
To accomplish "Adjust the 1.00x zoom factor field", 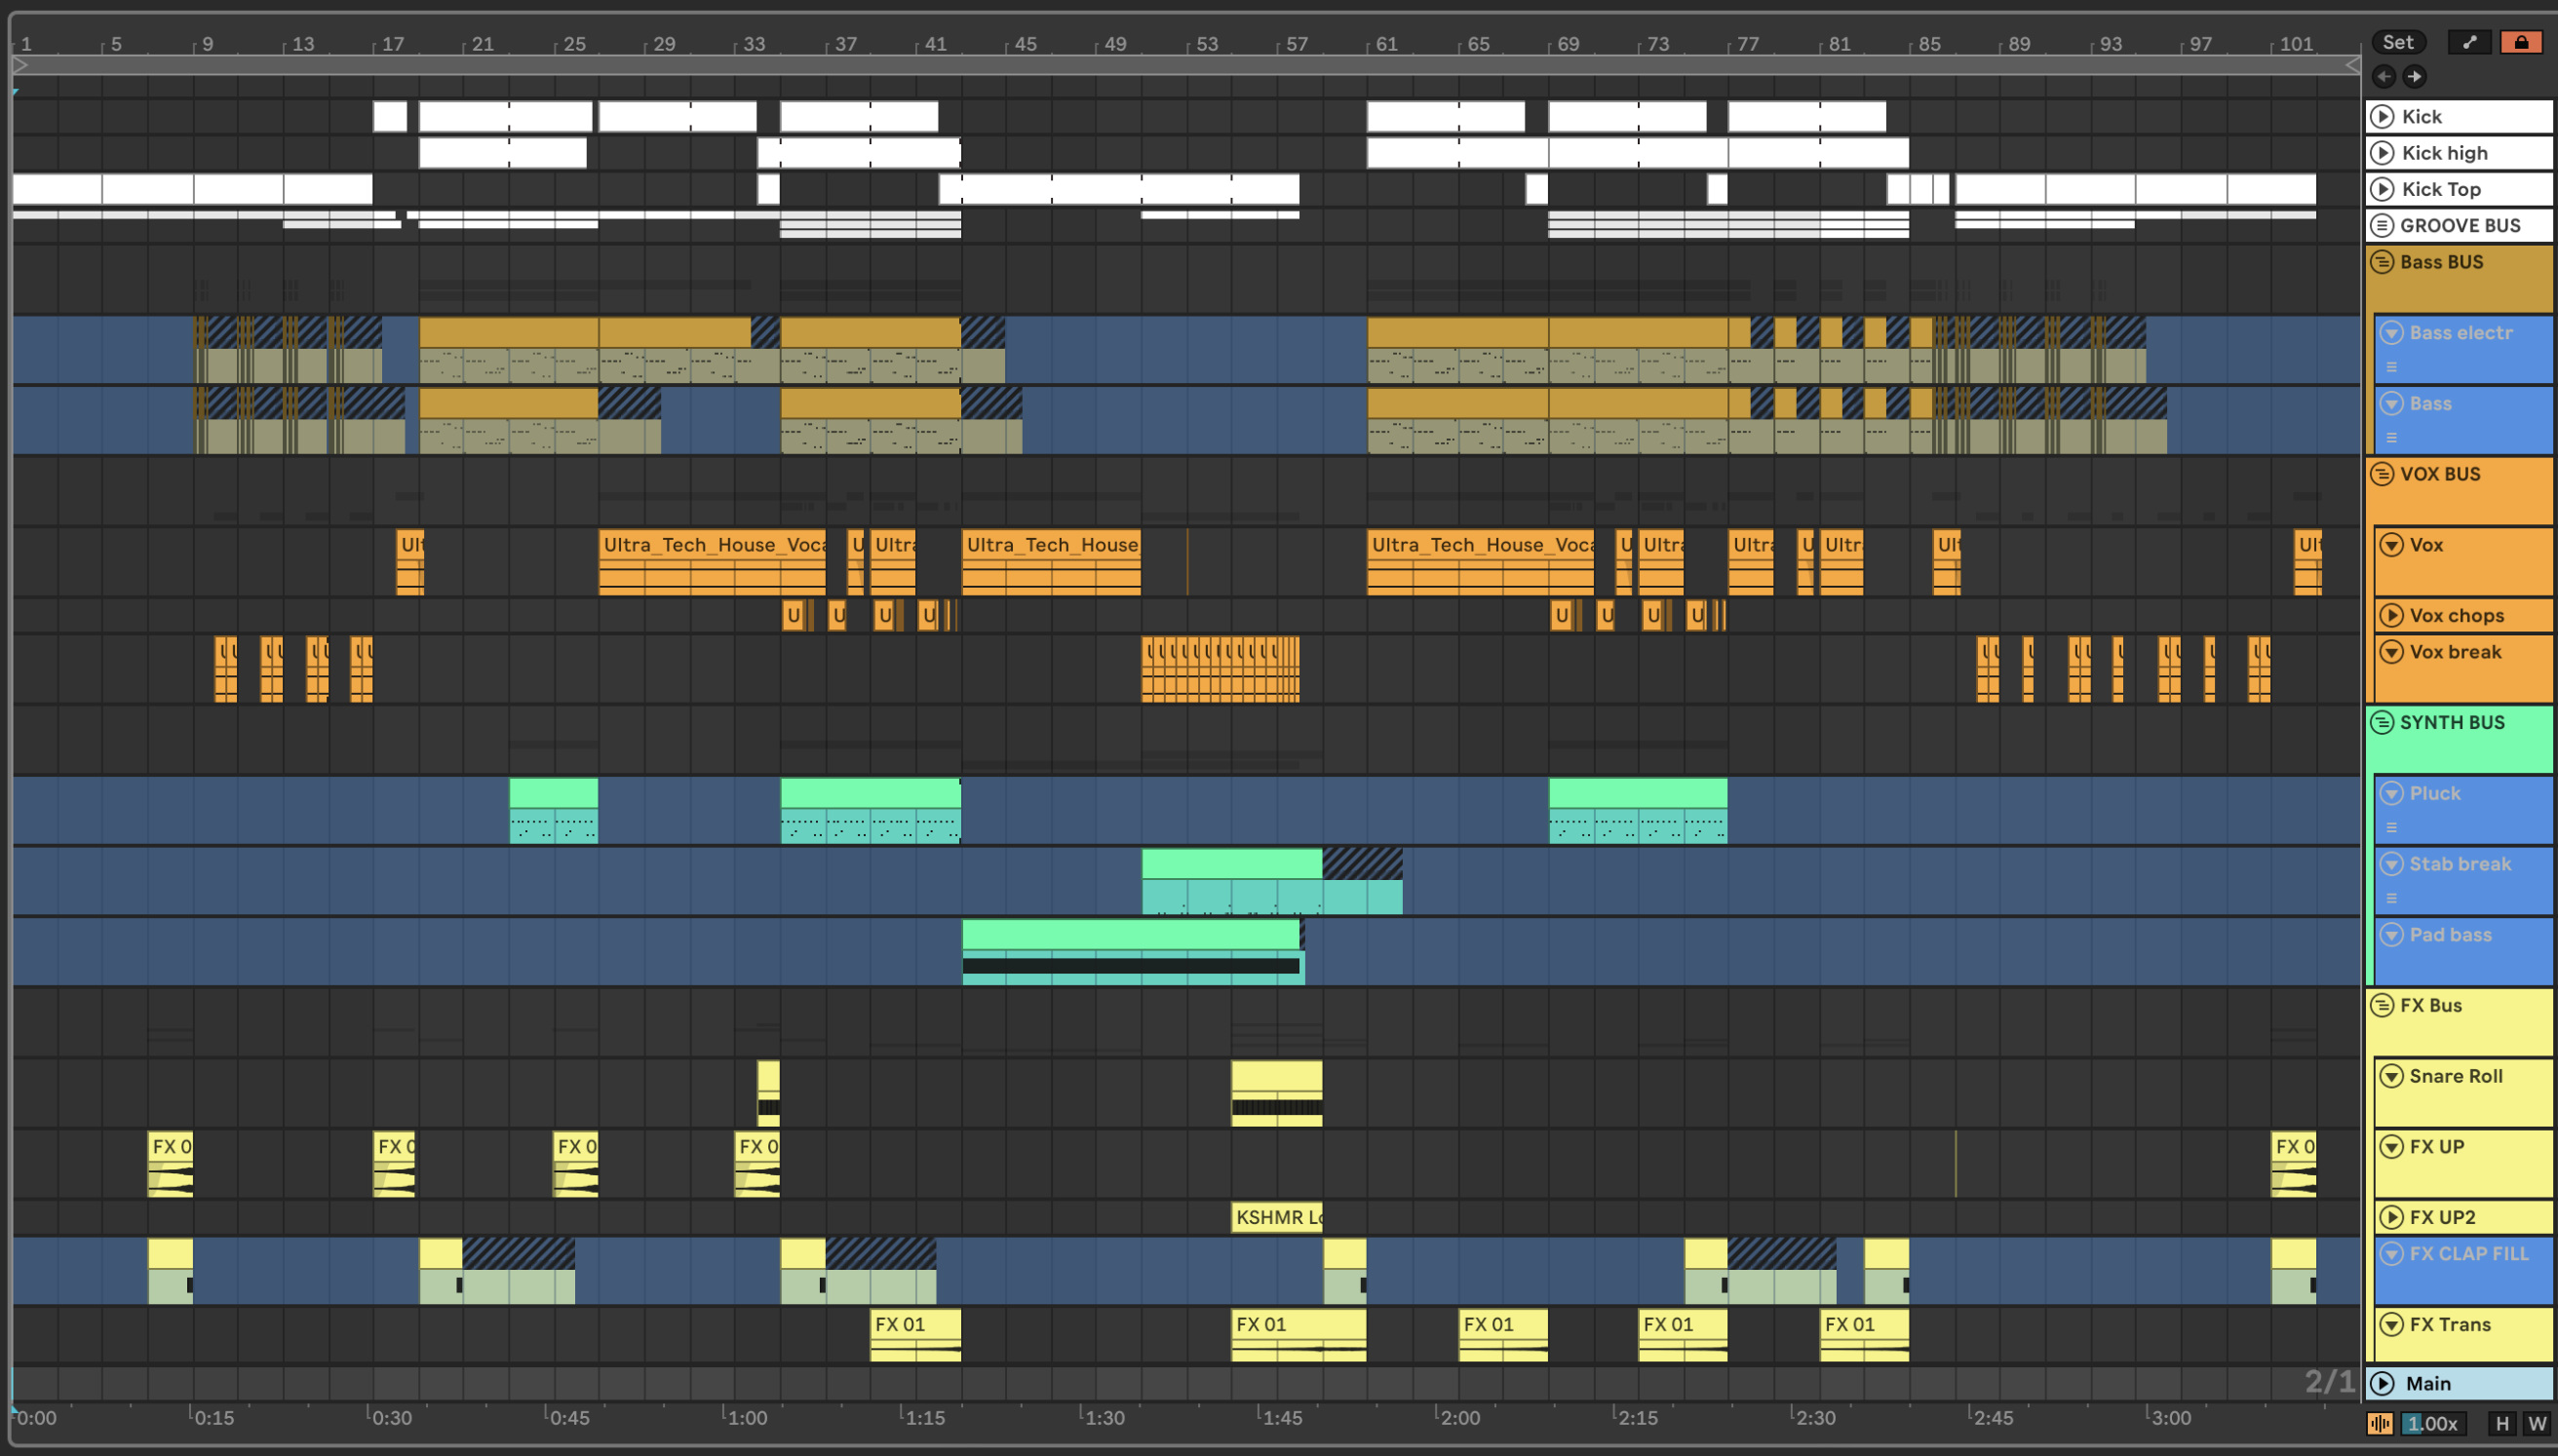I will coord(2433,1423).
